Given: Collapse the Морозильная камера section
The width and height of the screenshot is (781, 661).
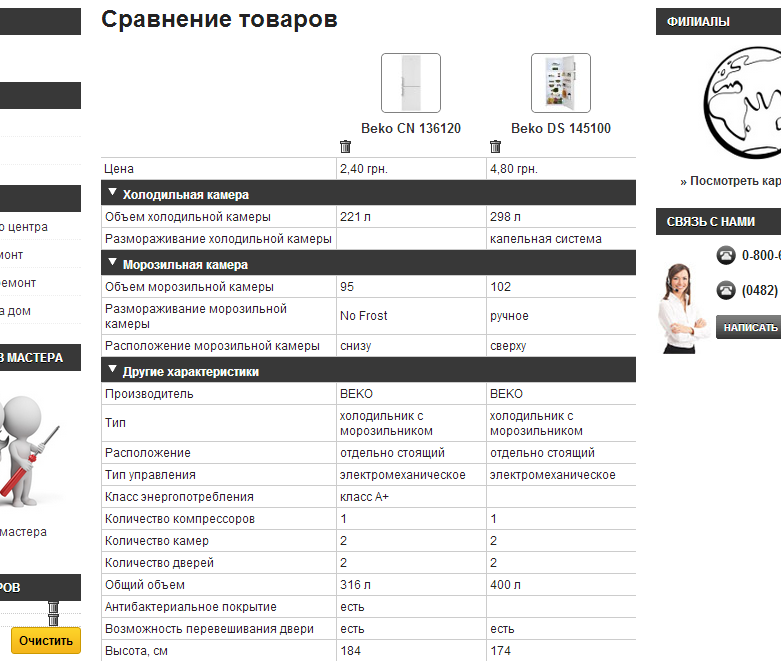Looking at the screenshot, I should (113, 262).
